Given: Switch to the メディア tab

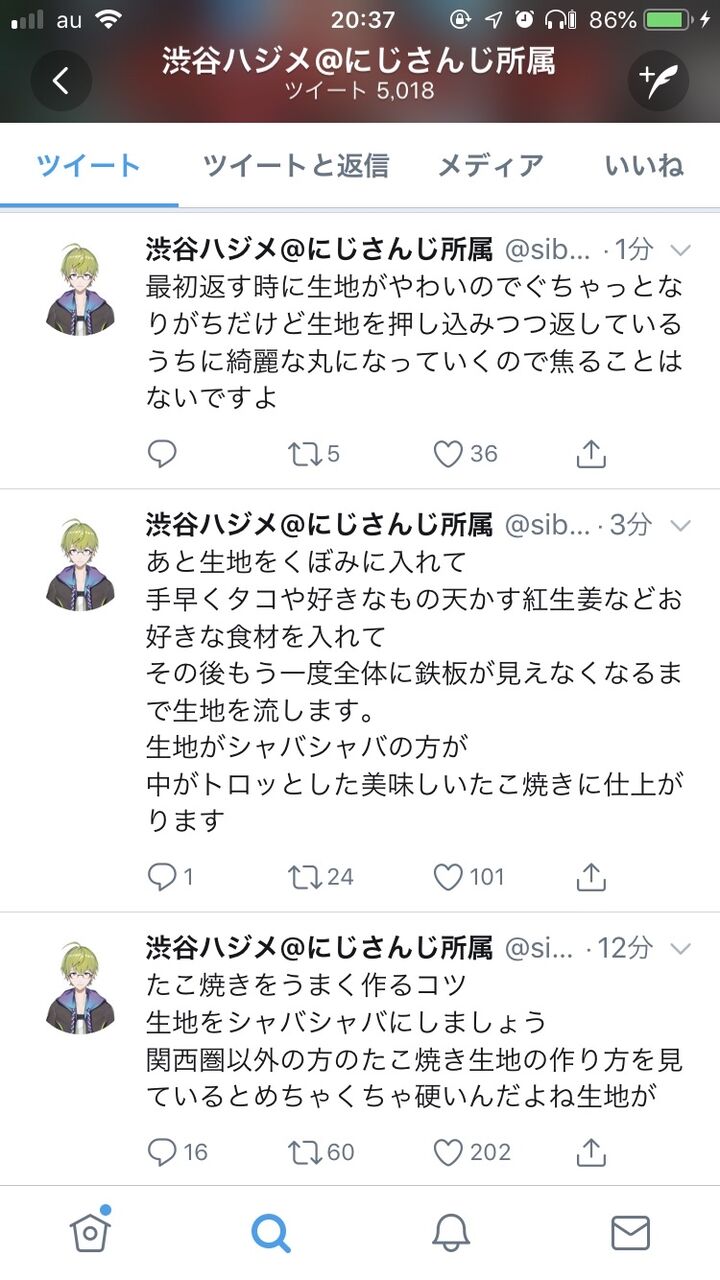Looking at the screenshot, I should [x=490, y=165].
